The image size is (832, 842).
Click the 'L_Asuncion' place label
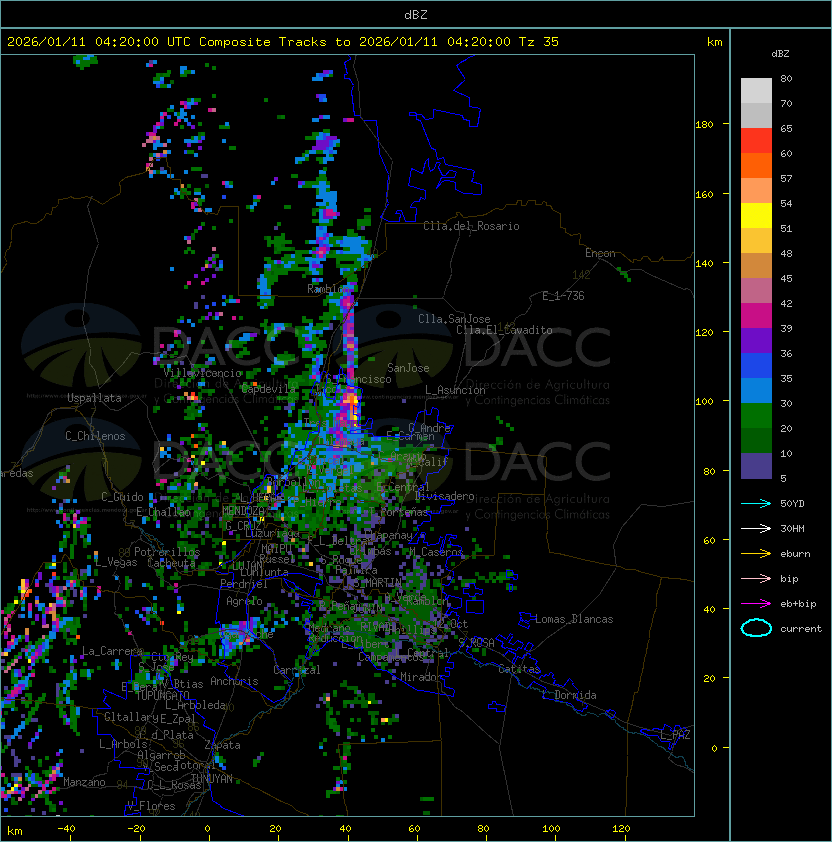[455, 390]
